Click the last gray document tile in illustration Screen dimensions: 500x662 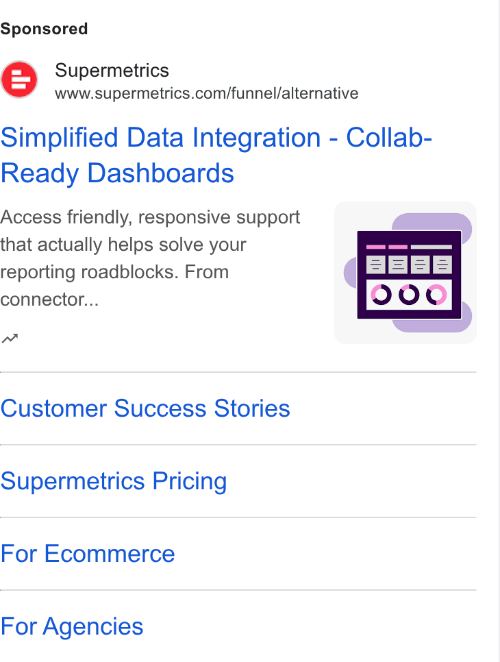coord(442,265)
